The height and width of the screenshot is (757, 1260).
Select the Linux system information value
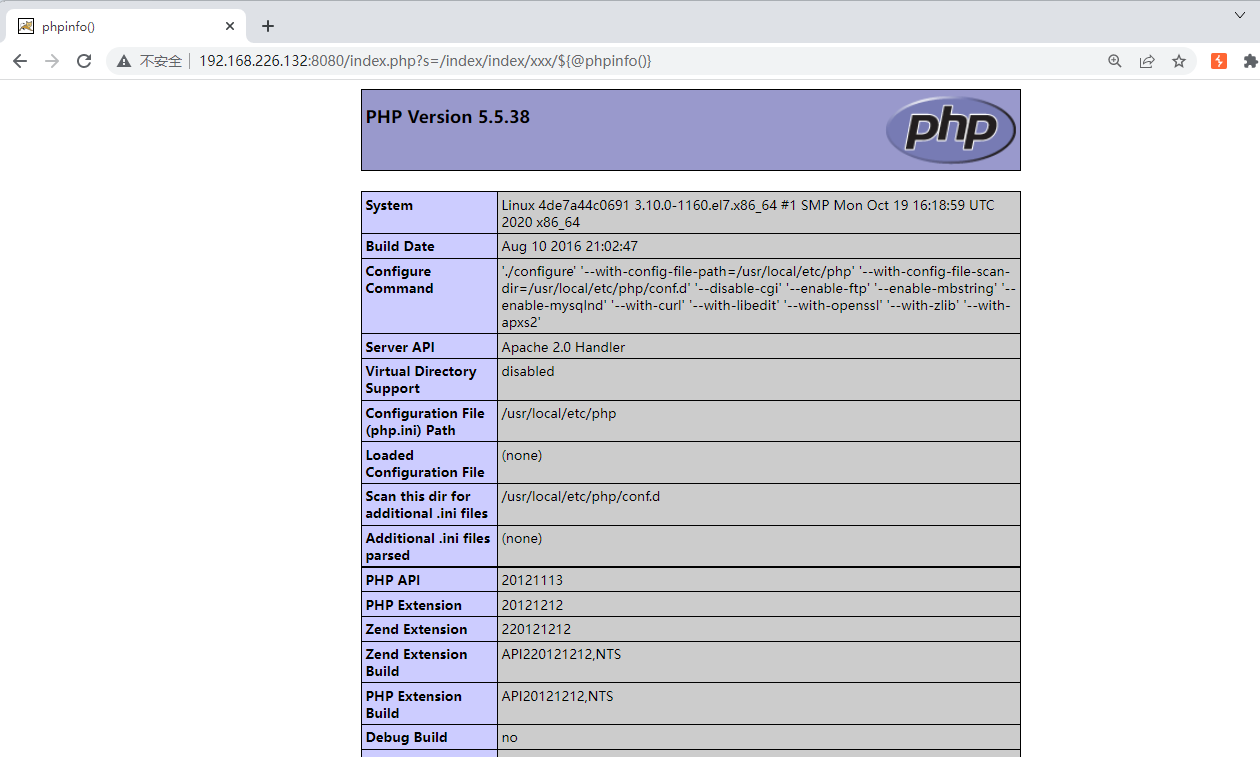click(x=748, y=213)
